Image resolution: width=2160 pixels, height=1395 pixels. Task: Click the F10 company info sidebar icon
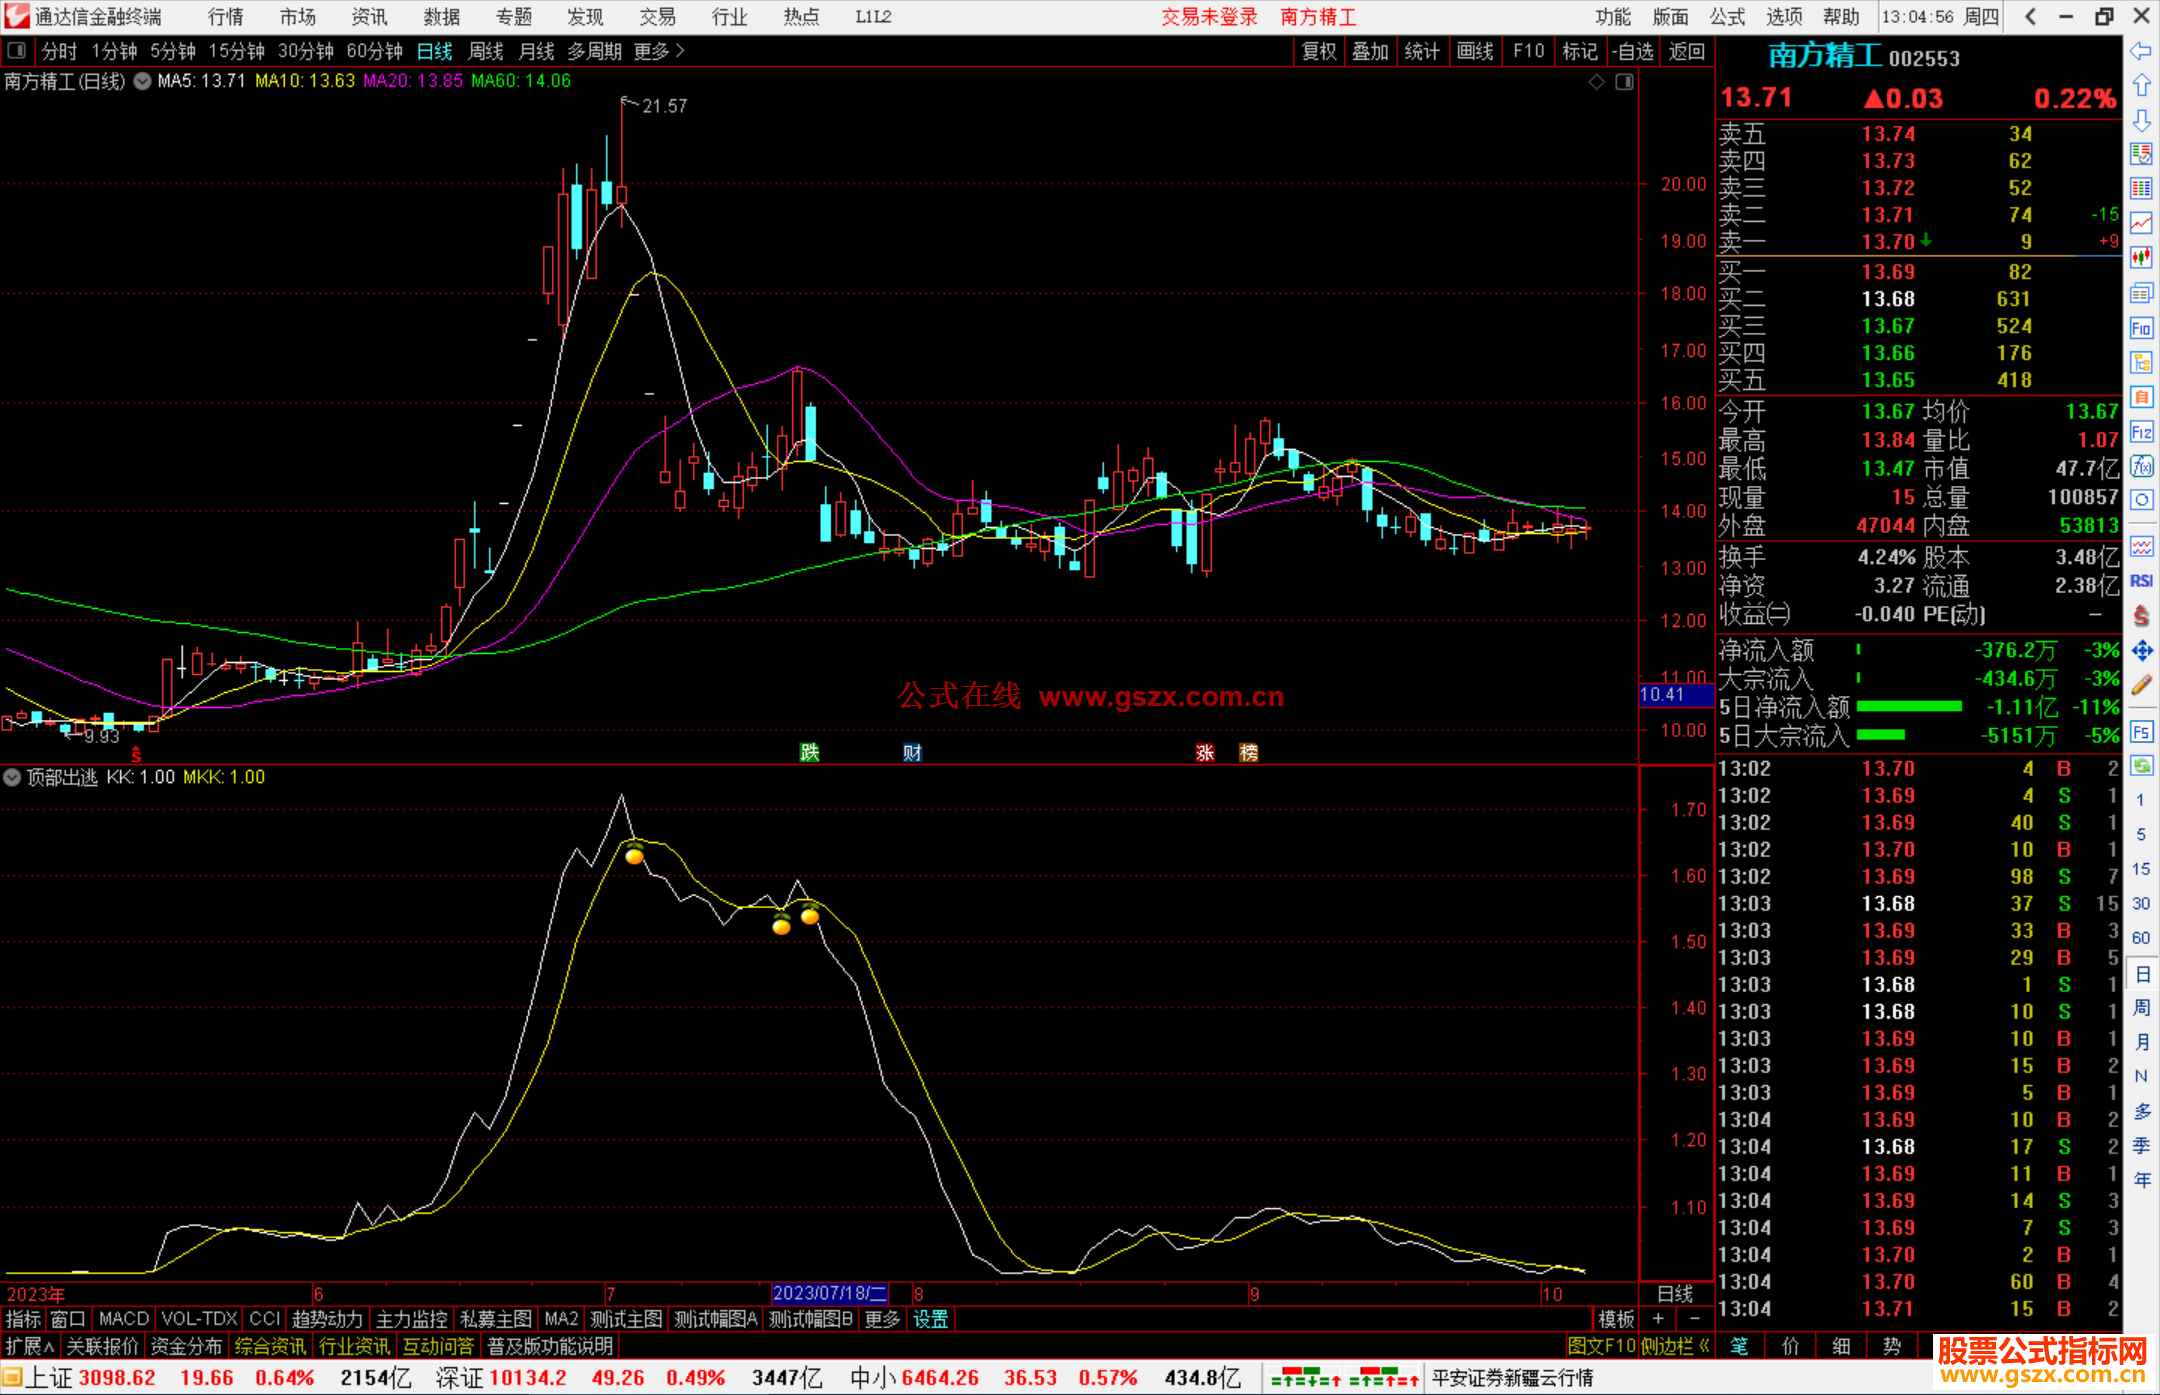coord(2141,328)
